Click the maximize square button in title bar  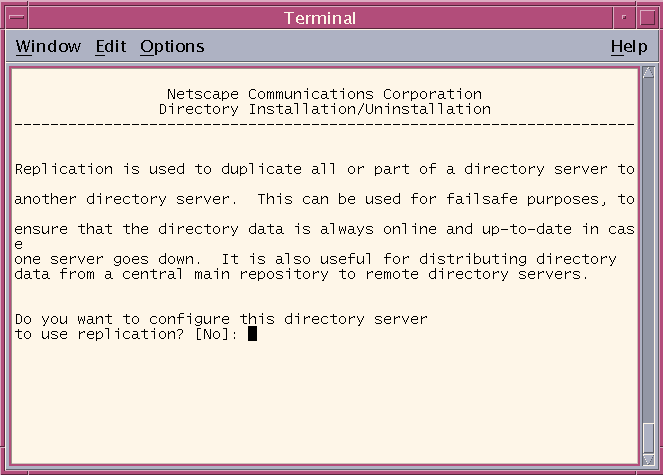click(647, 18)
